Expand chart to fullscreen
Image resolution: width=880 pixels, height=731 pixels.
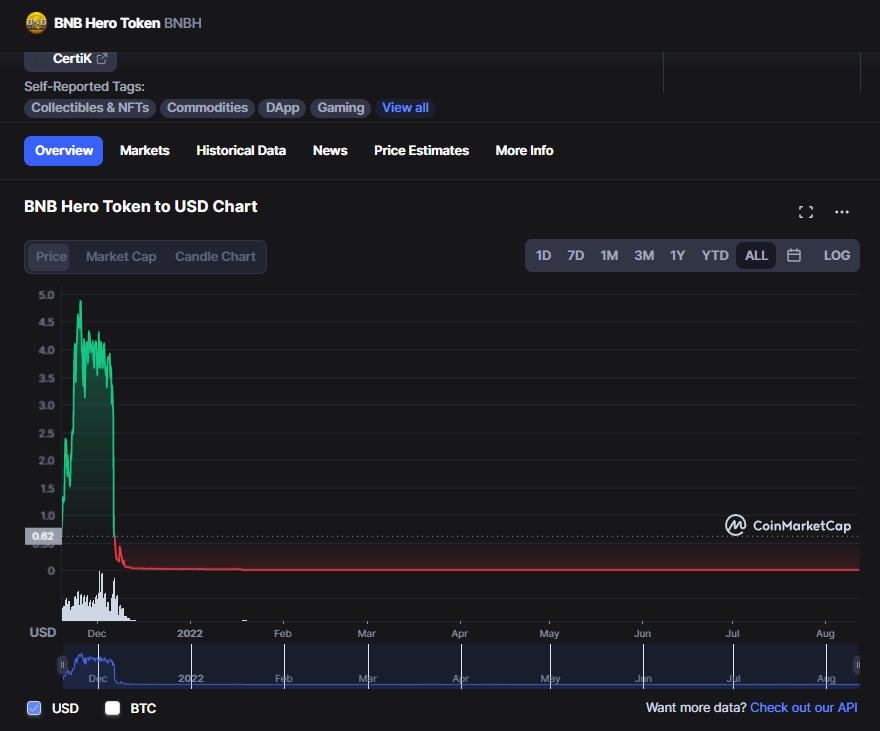(x=806, y=212)
